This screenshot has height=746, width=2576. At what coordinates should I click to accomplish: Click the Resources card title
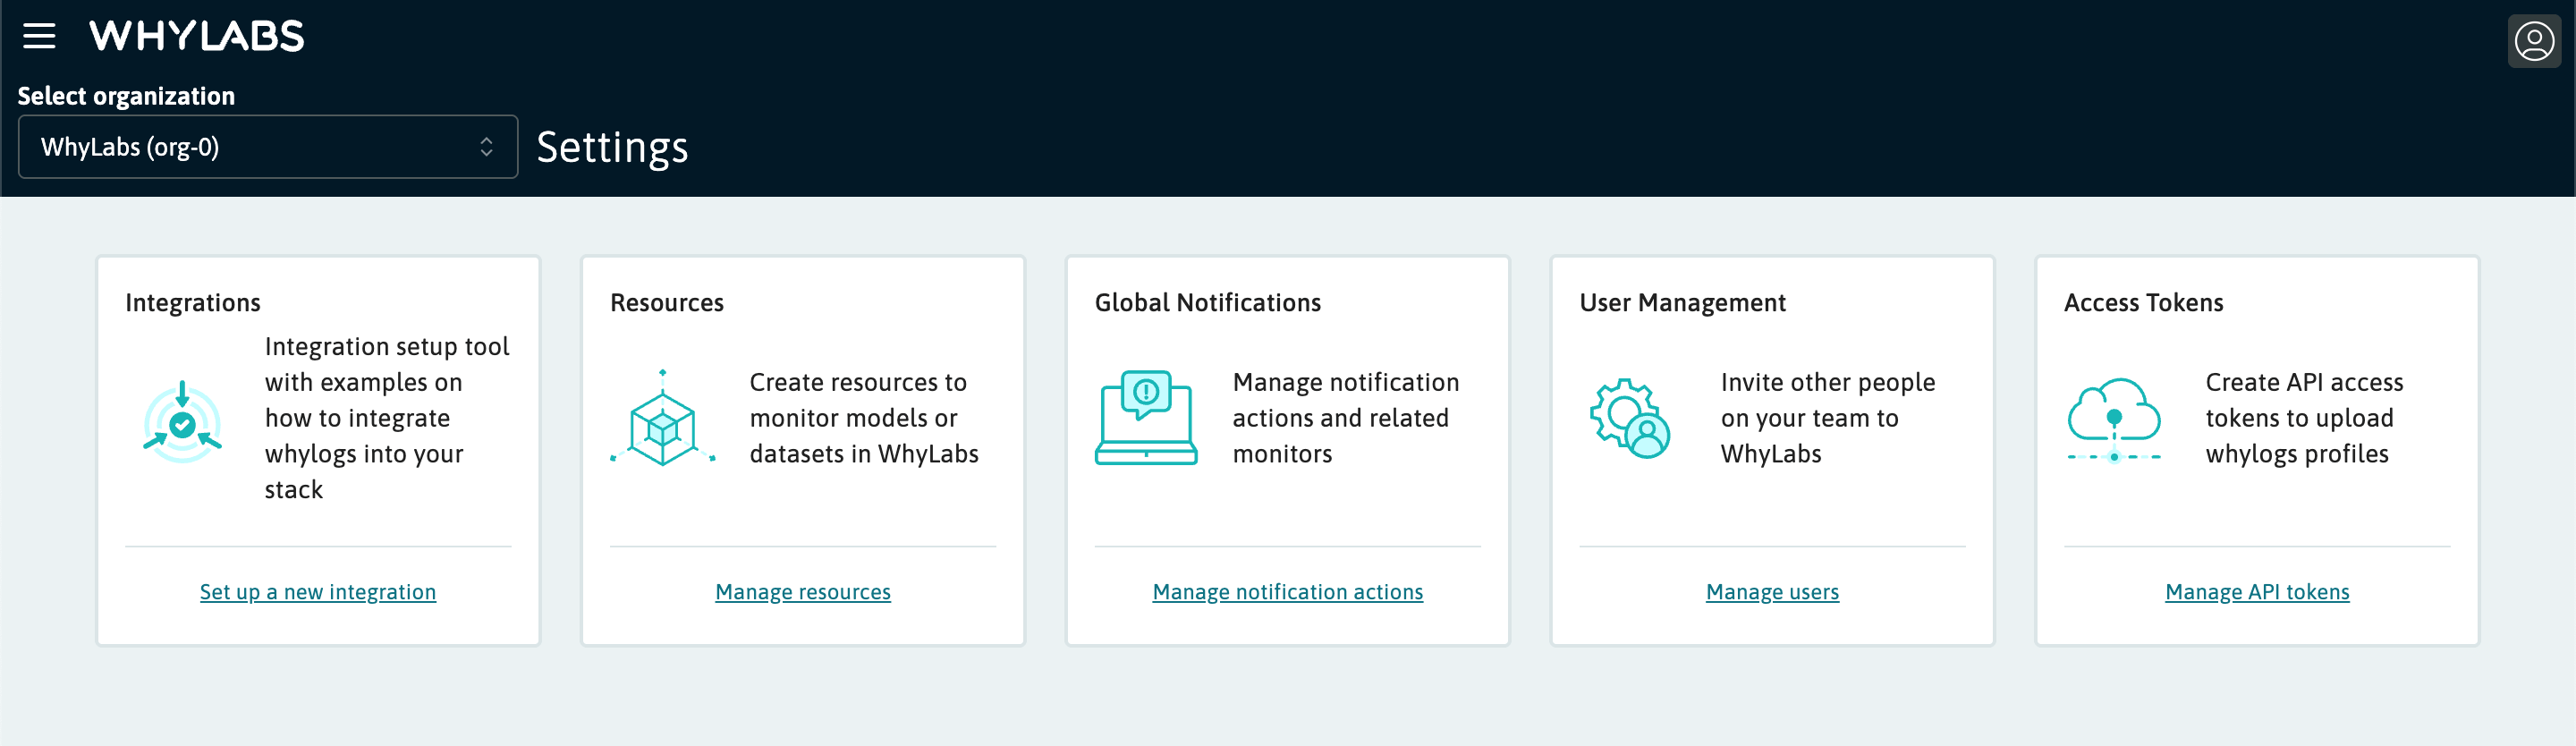(x=667, y=303)
